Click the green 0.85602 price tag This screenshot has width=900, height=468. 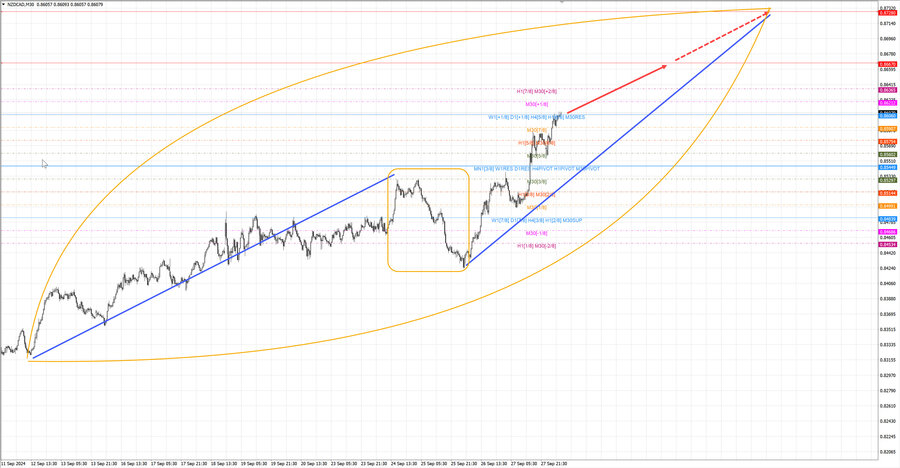[889, 154]
